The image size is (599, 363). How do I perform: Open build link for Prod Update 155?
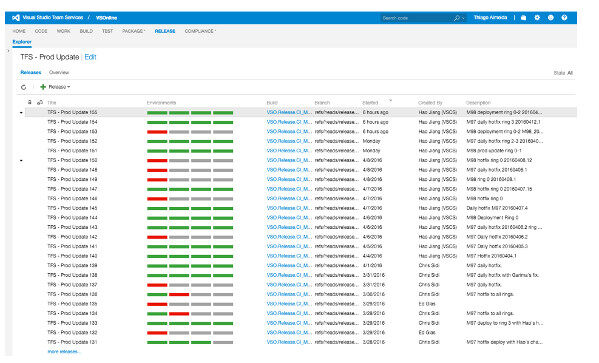tap(289, 112)
